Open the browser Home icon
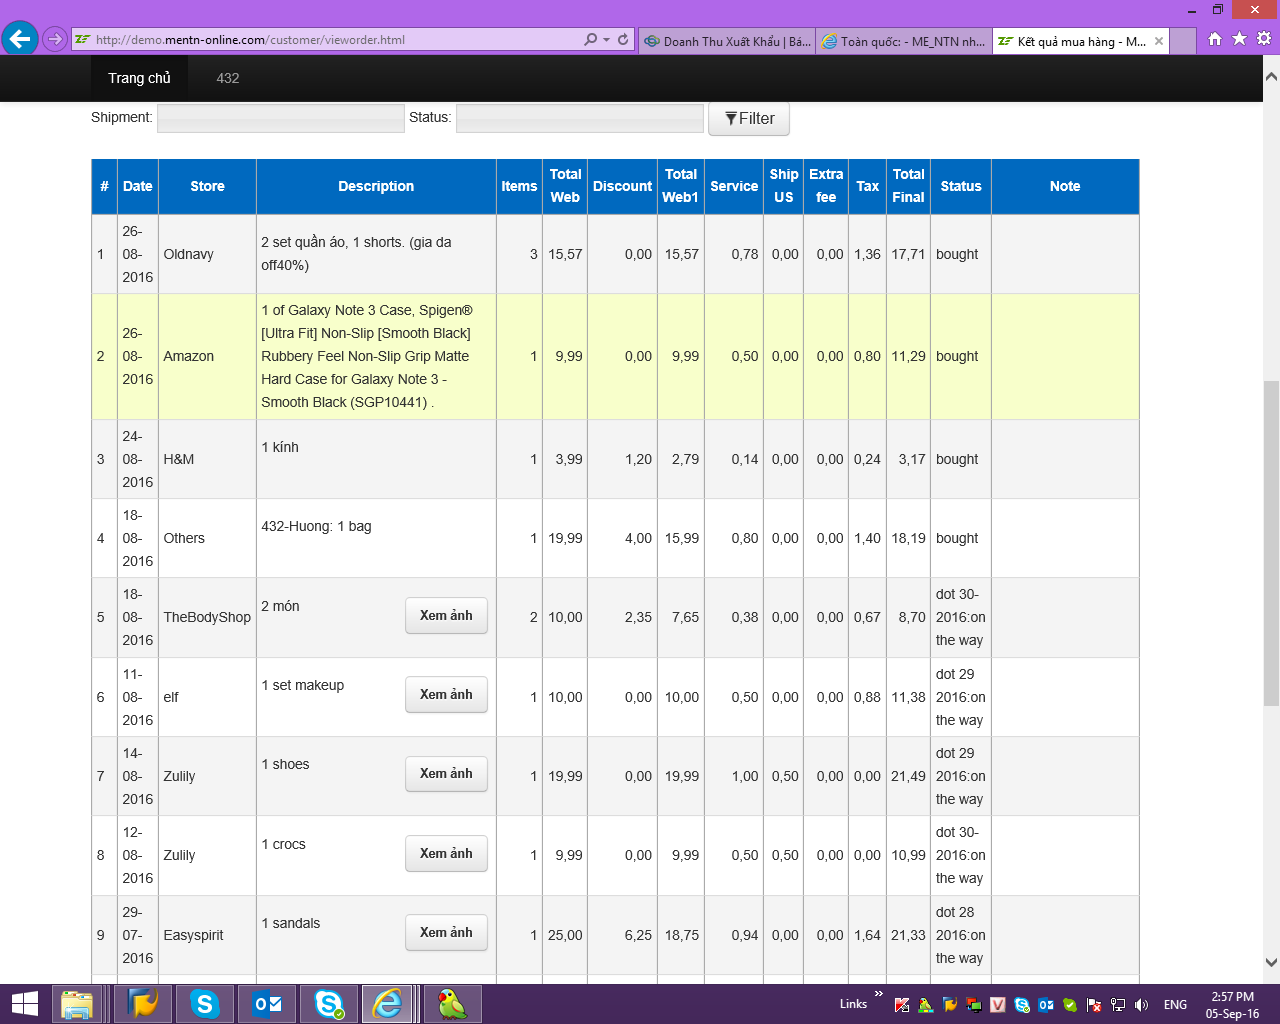 pyautogui.click(x=1215, y=39)
